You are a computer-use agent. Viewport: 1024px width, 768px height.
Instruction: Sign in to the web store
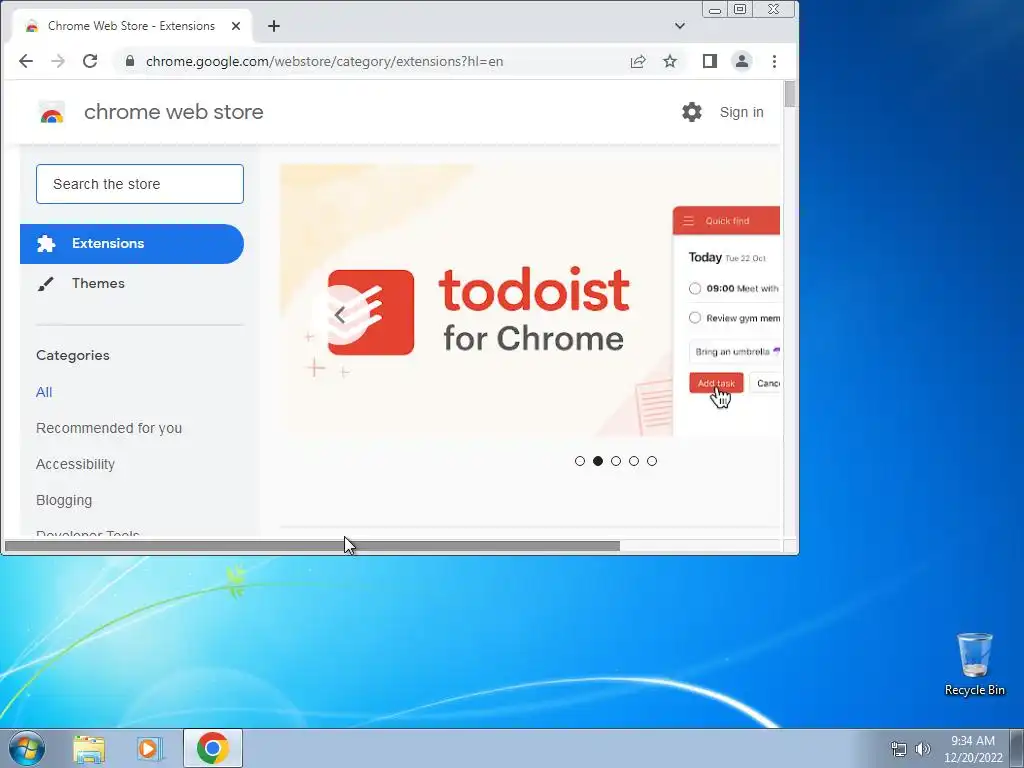[x=741, y=112]
